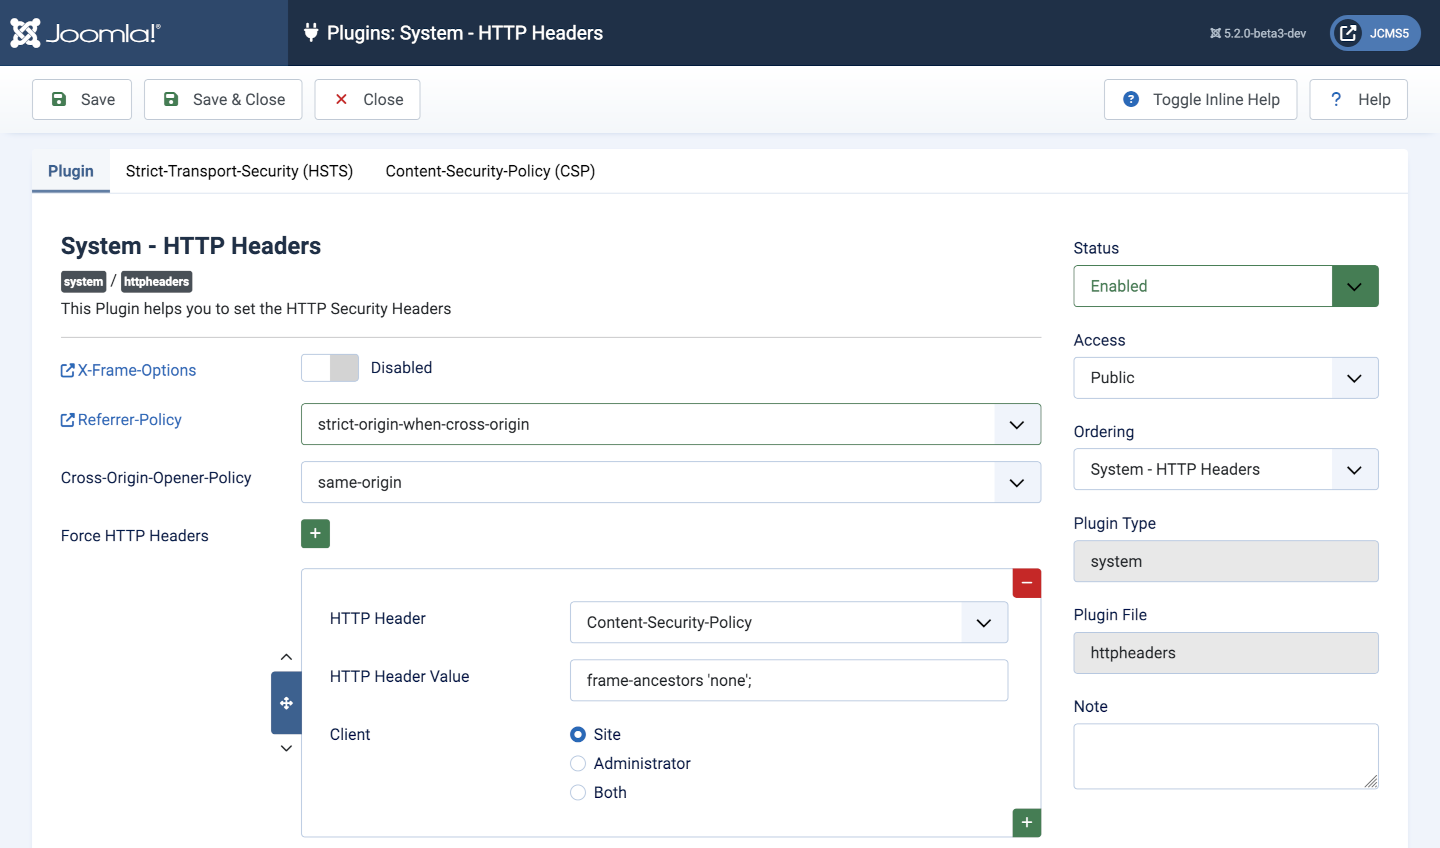
Task: Open the HTTP Header dropdown
Action: [789, 622]
